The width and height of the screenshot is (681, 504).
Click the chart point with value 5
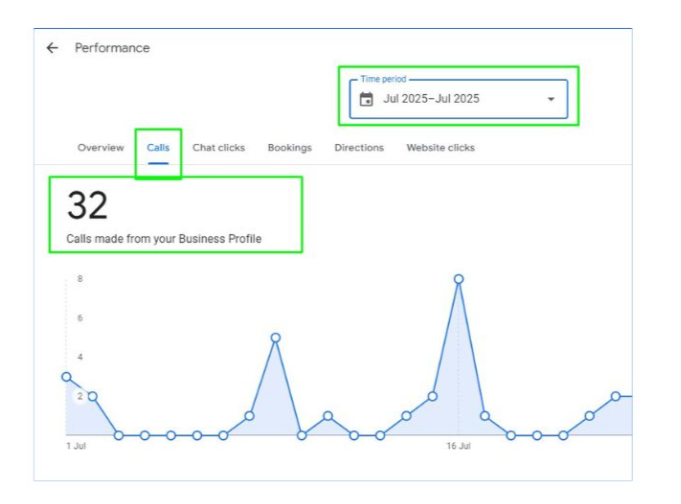coord(275,338)
